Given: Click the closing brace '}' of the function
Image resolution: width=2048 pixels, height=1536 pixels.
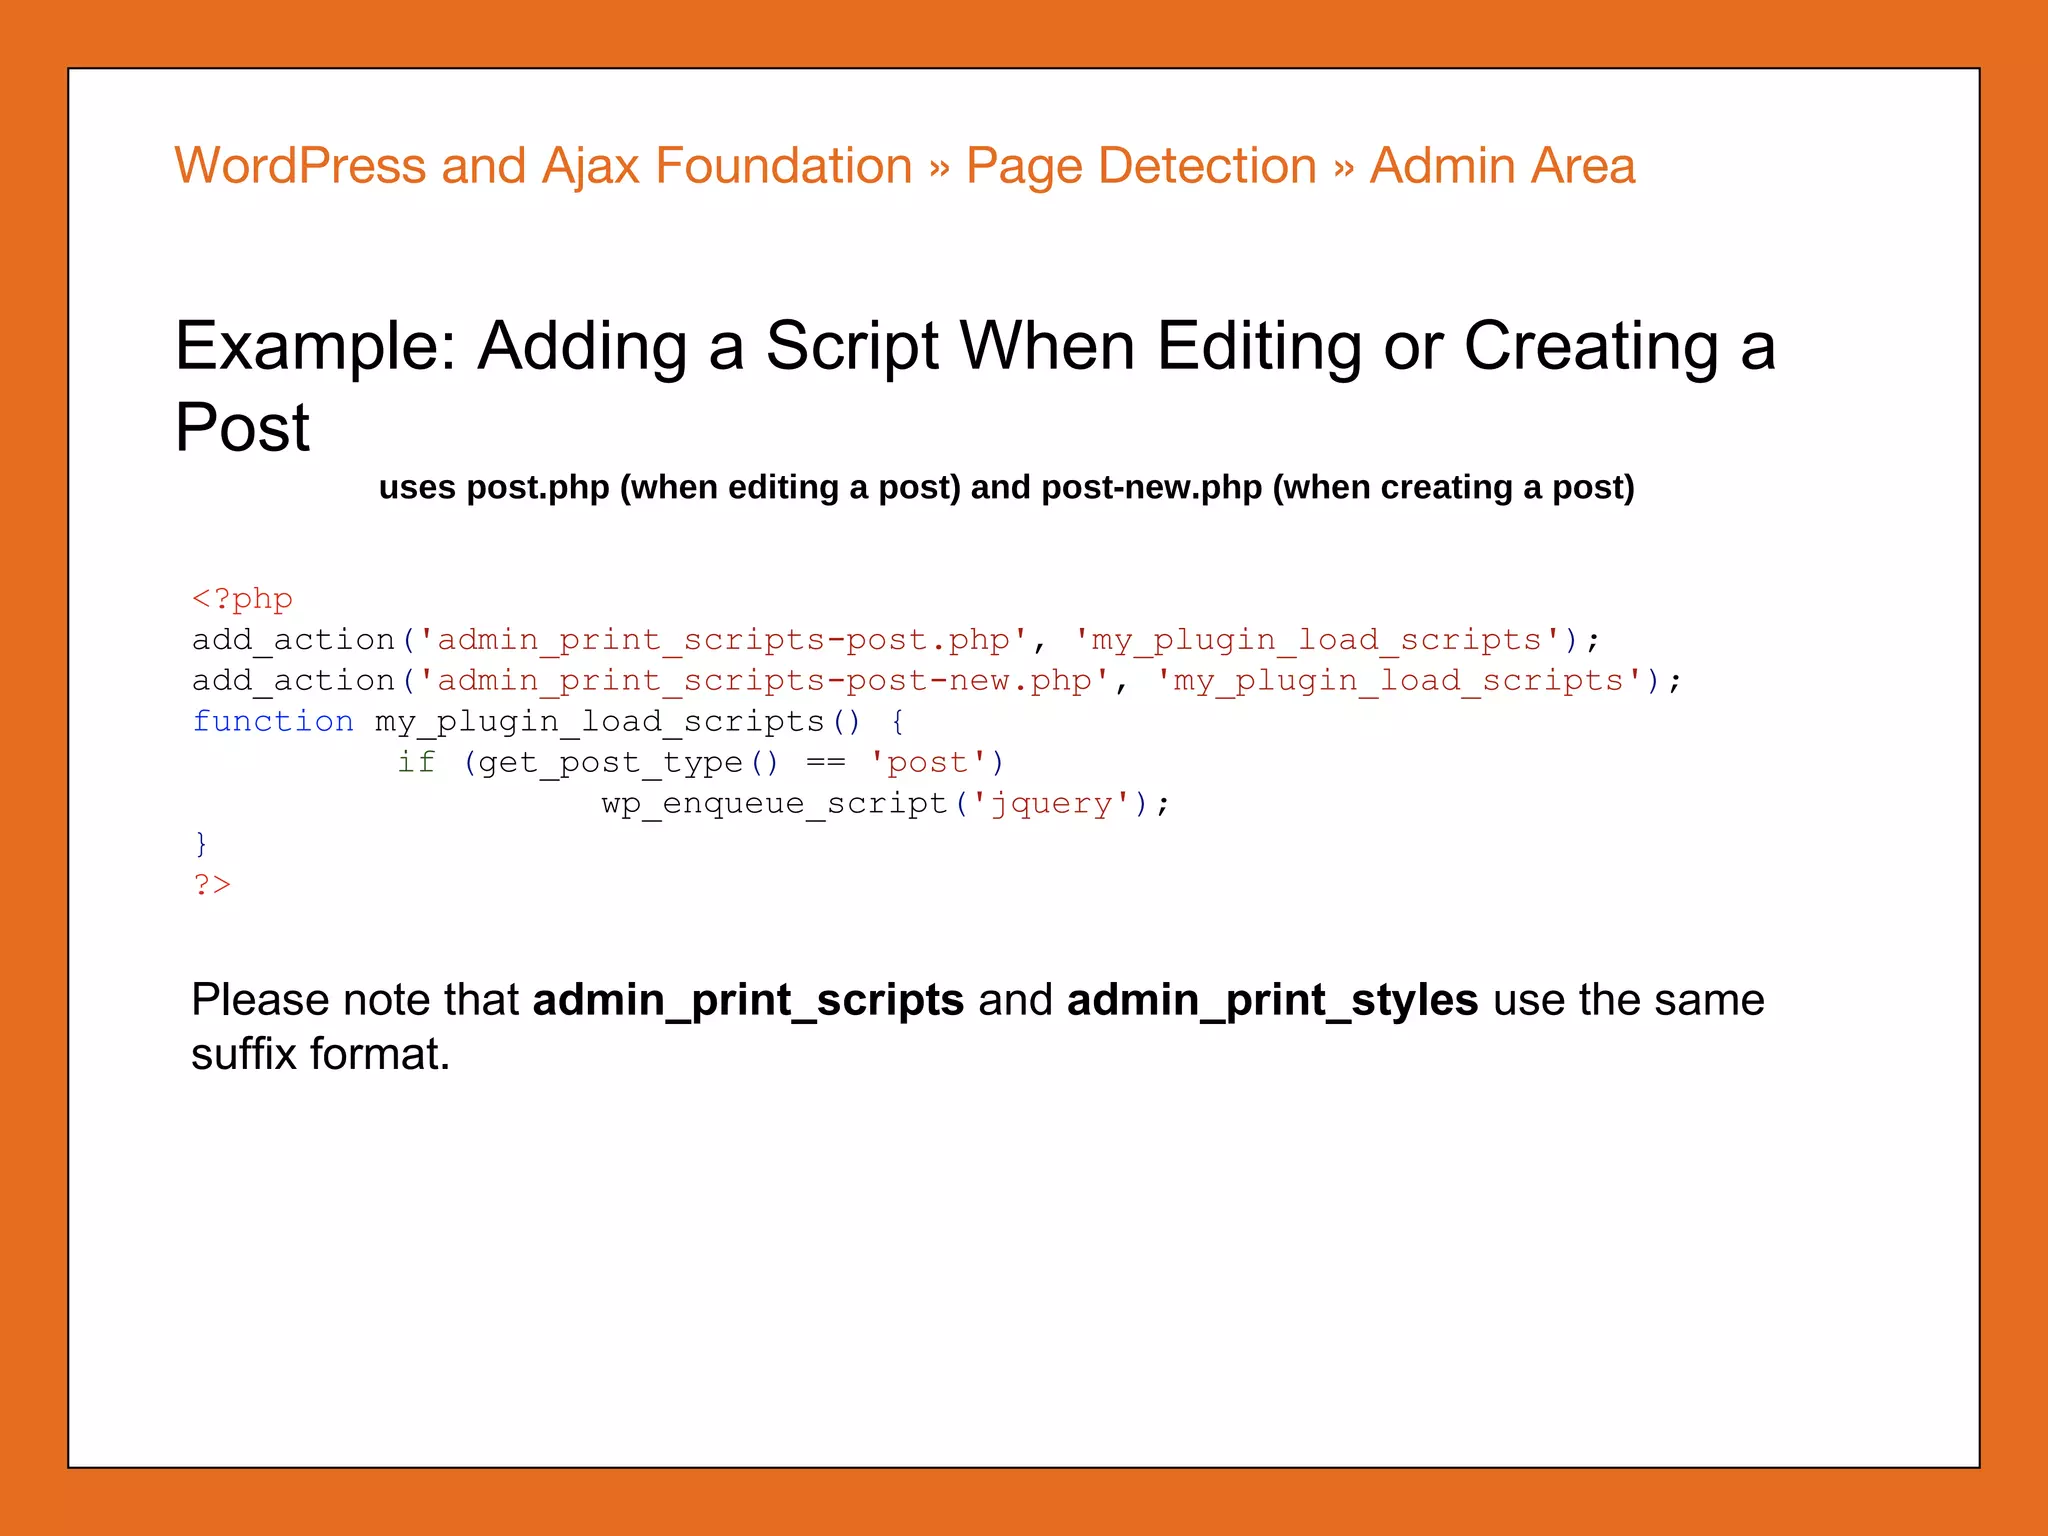Looking at the screenshot, I should [201, 844].
